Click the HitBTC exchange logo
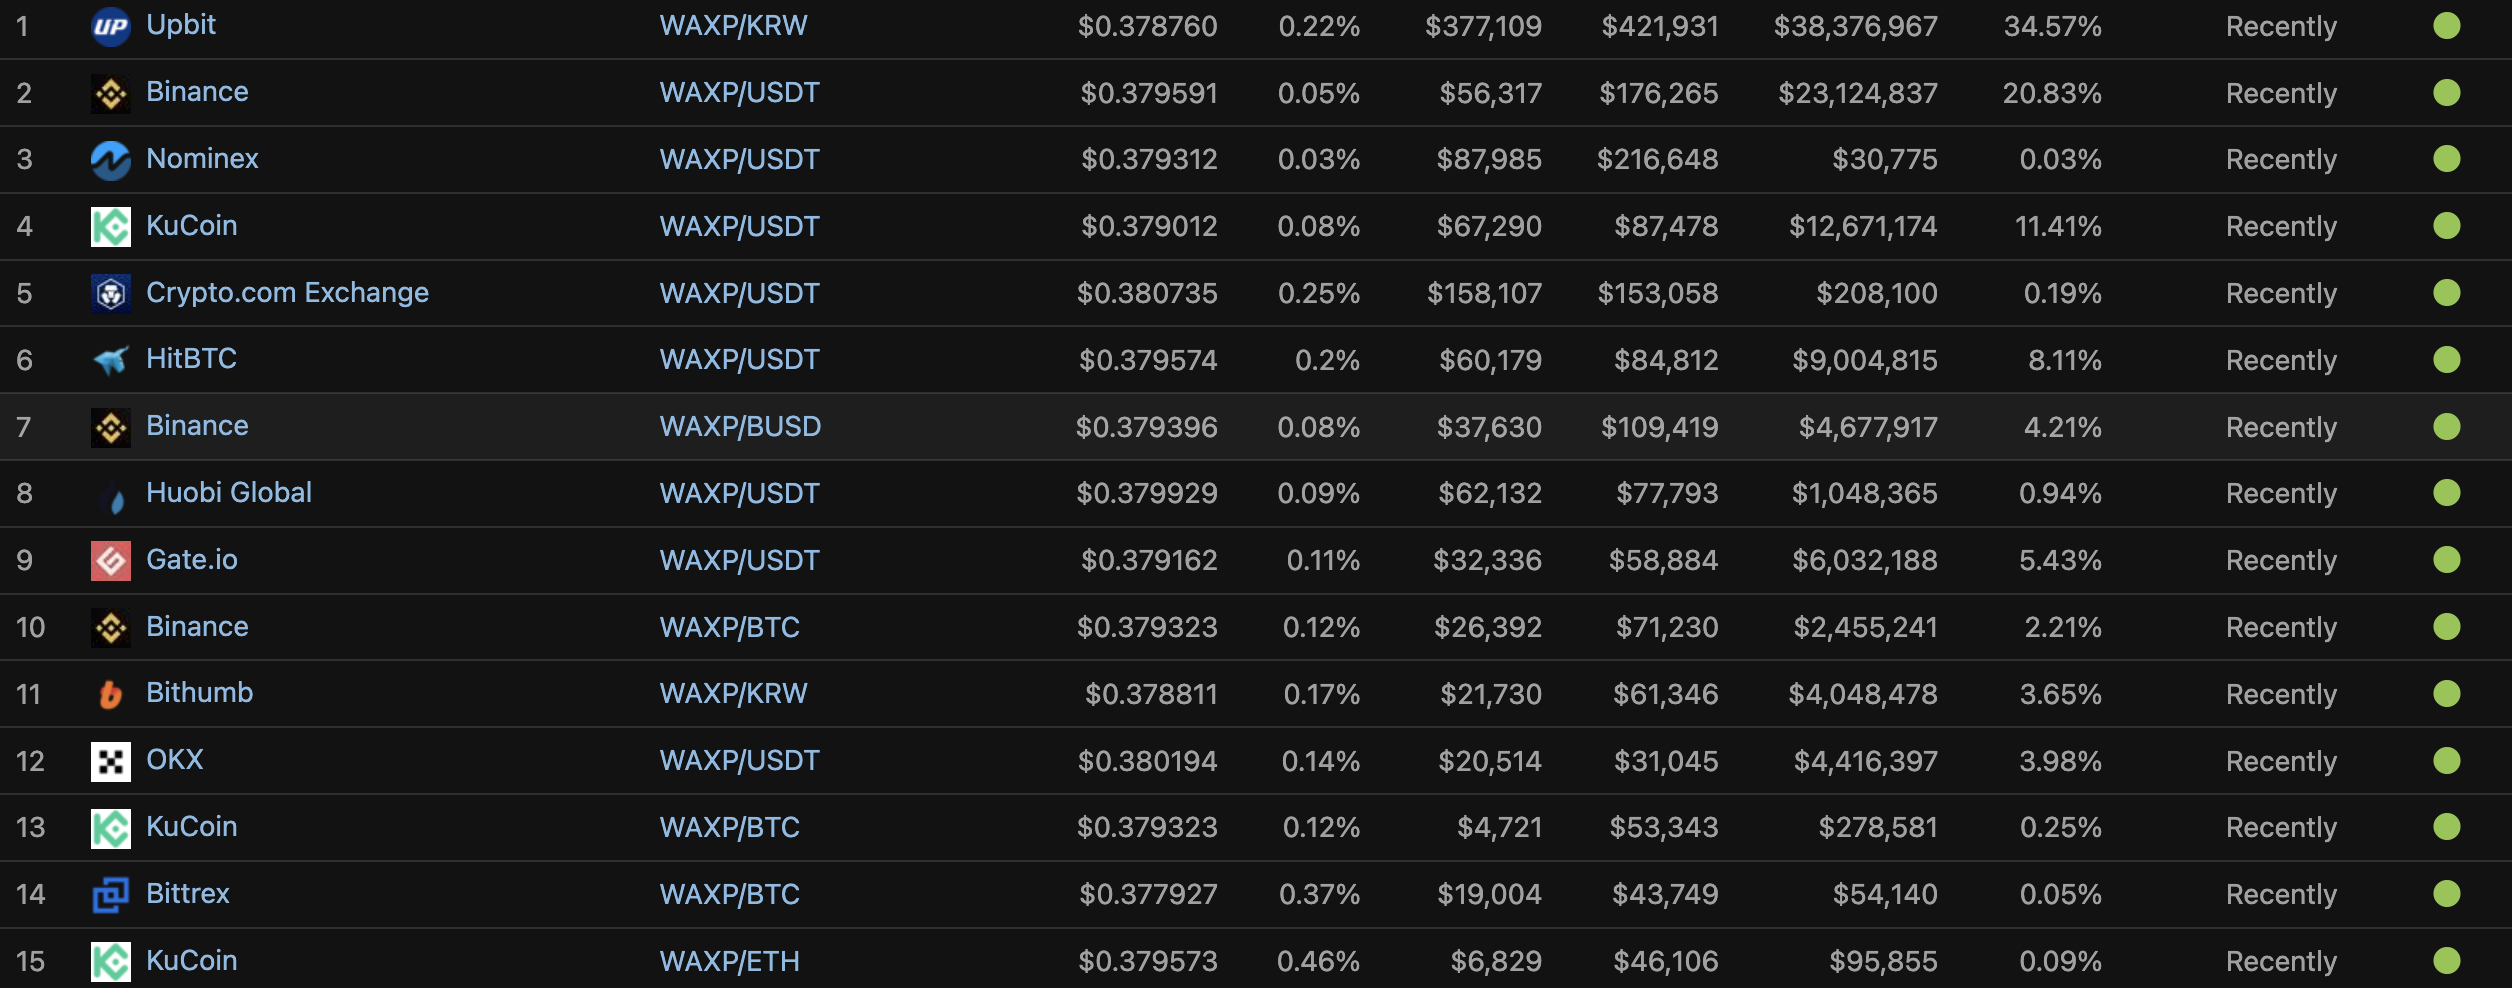 coord(111,360)
